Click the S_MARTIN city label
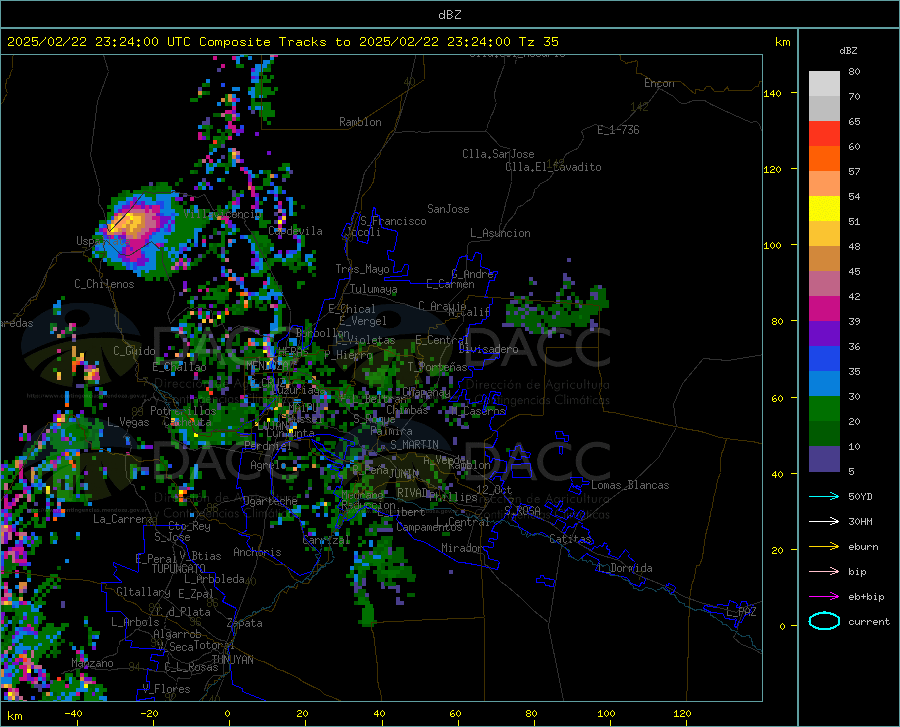This screenshot has width=900, height=727. (414, 445)
